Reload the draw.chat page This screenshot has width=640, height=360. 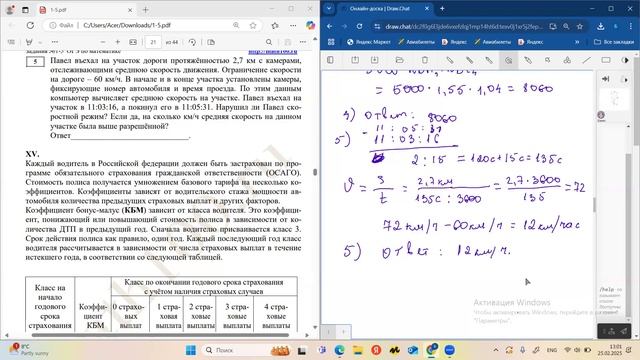[359, 26]
